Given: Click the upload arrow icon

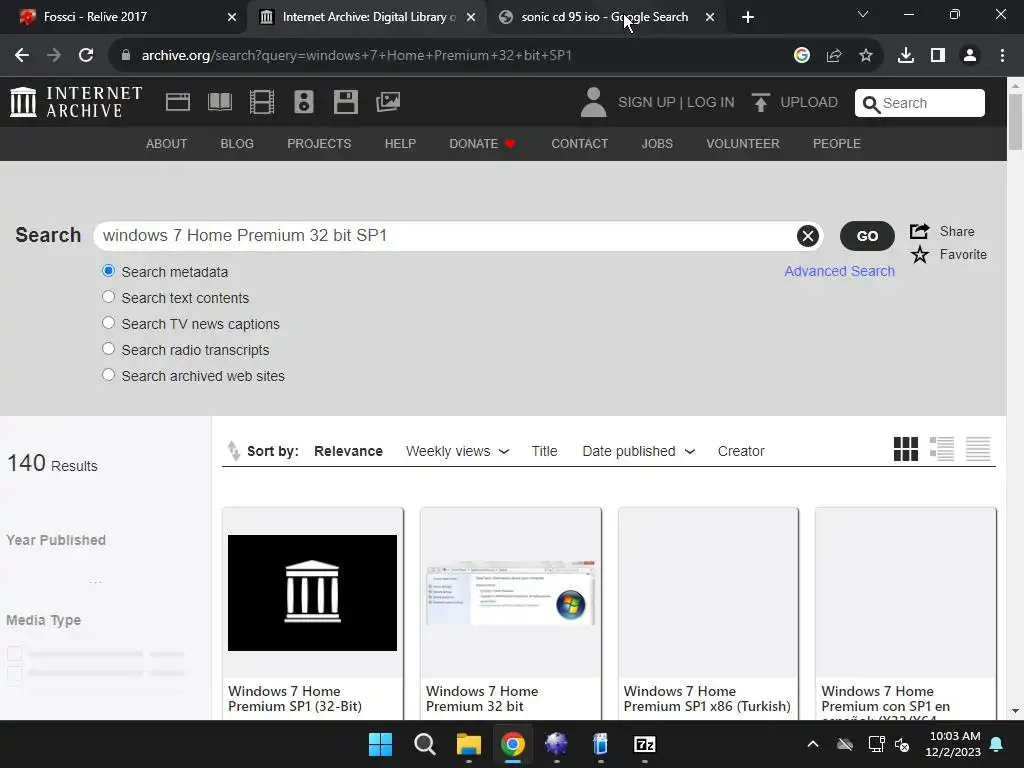Looking at the screenshot, I should 760,103.
